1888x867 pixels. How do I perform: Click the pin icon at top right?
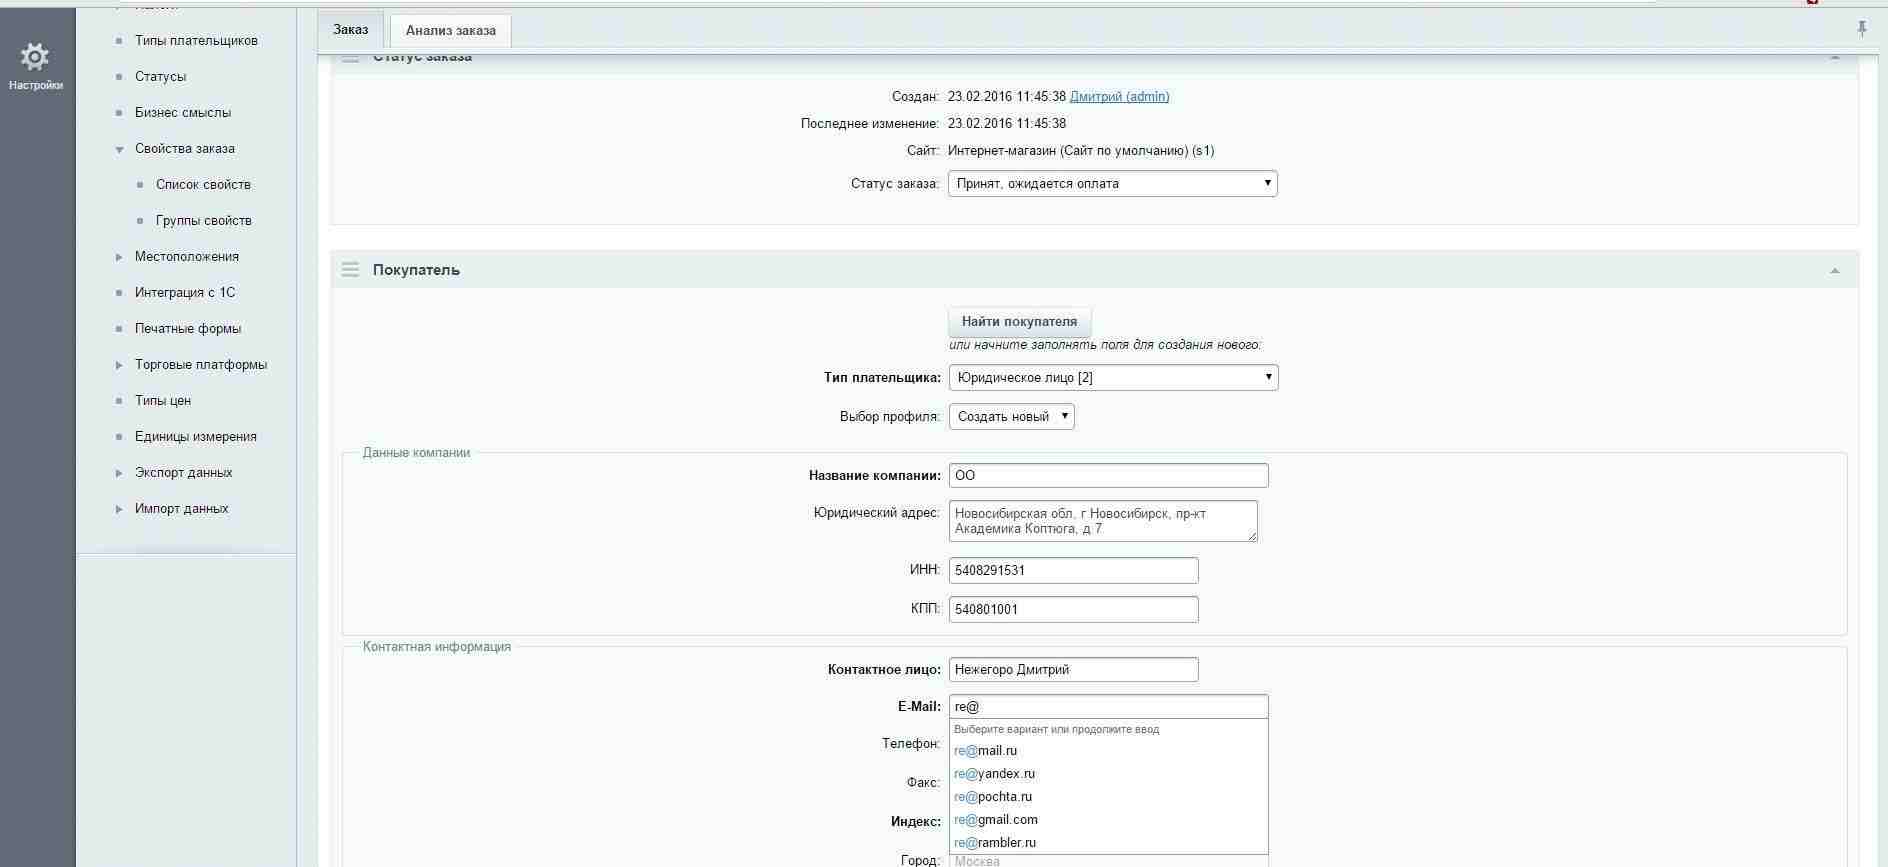pyautogui.click(x=1862, y=29)
